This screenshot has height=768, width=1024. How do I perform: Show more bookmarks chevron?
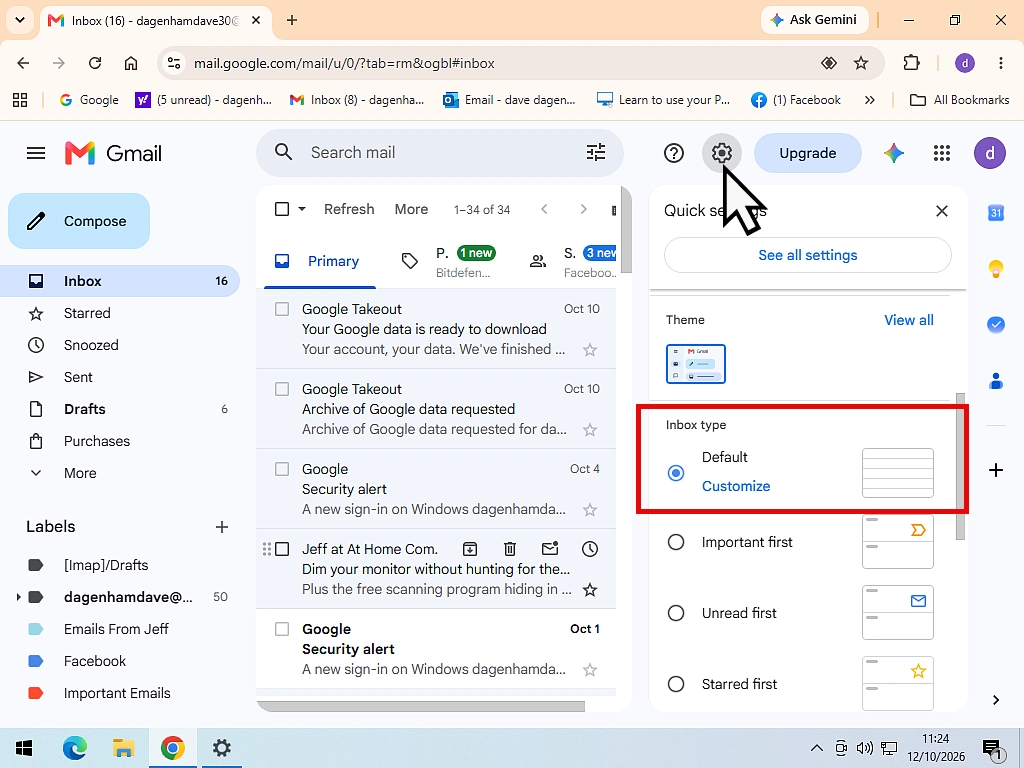click(x=869, y=100)
